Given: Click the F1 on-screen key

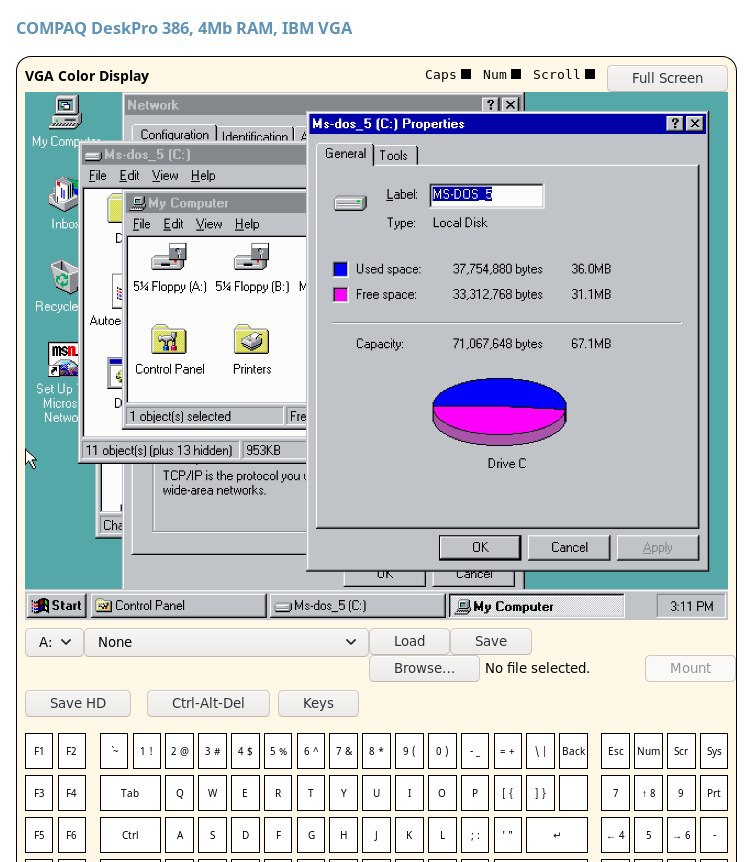Looking at the screenshot, I should point(39,751).
